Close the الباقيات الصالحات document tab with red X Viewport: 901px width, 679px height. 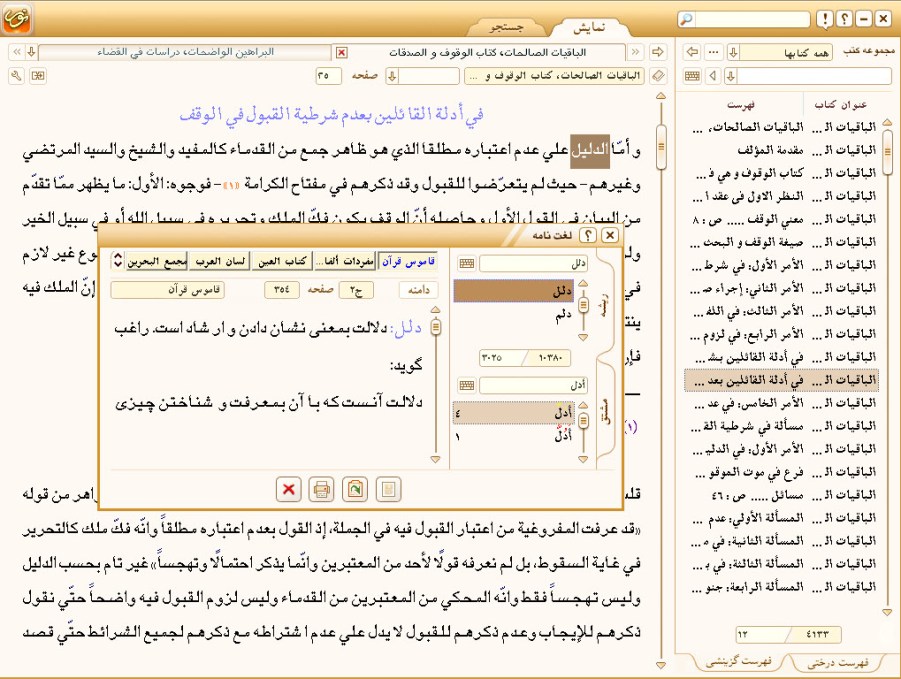341,52
